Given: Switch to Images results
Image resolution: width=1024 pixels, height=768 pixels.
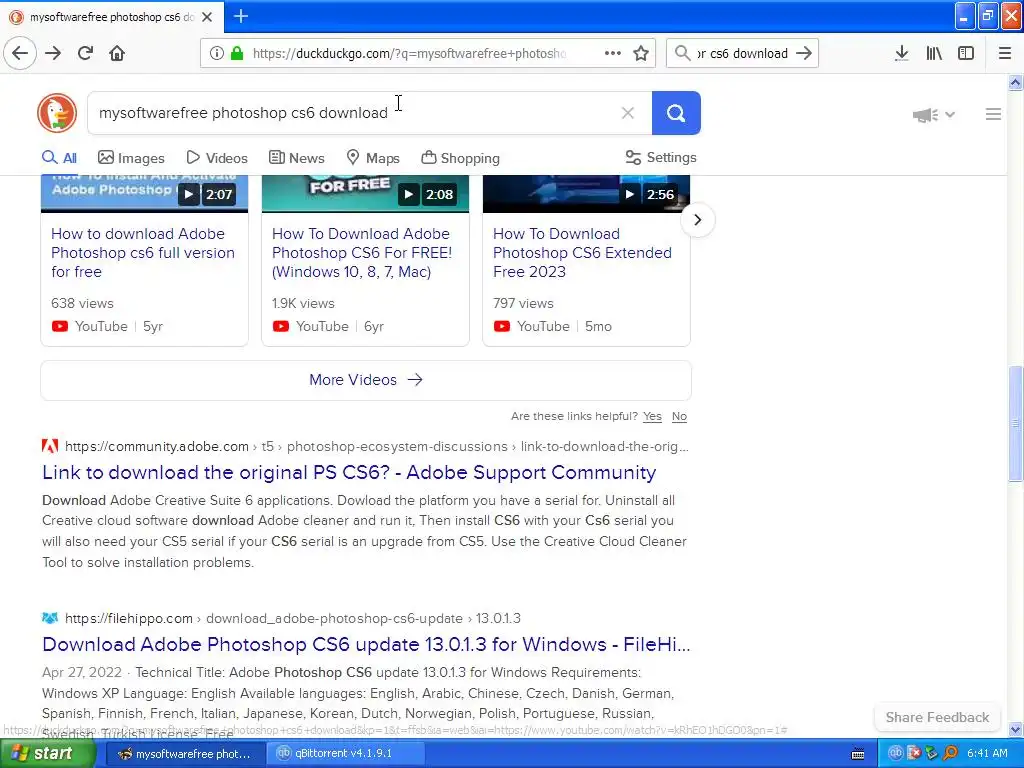Looking at the screenshot, I should 131,157.
